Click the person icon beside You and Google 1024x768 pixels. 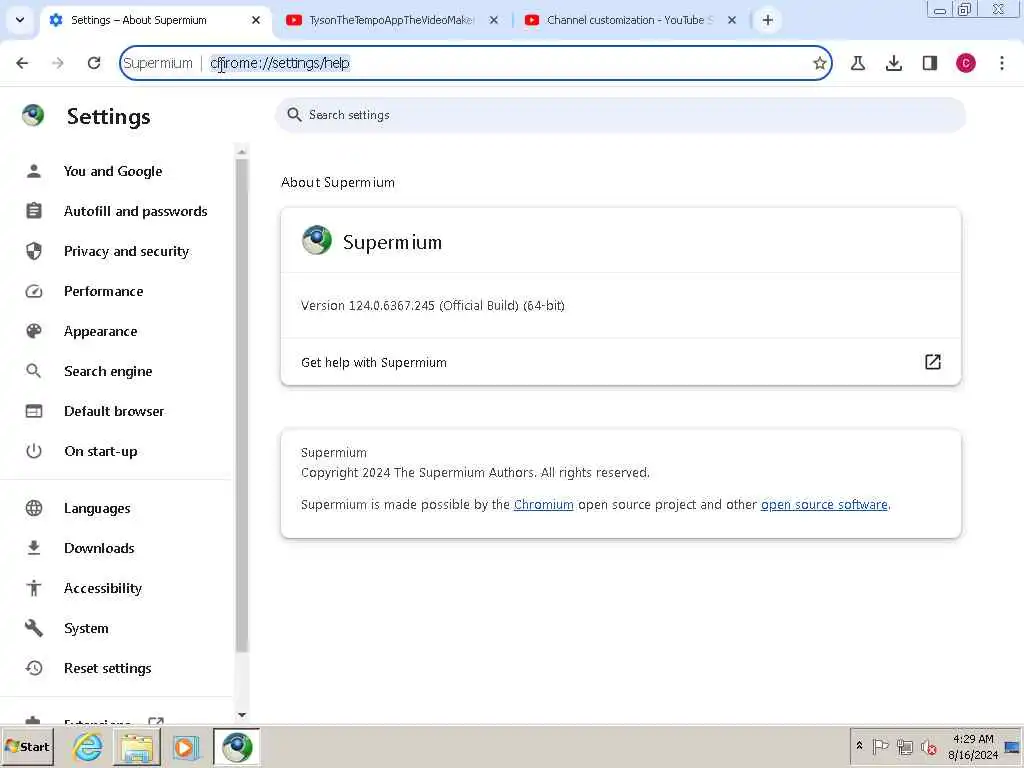point(34,171)
